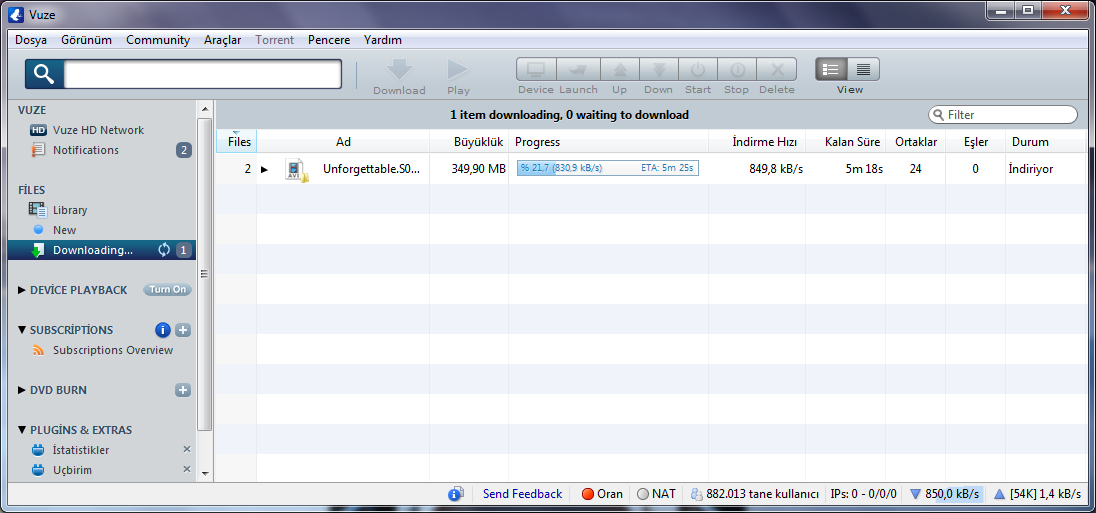This screenshot has height=513, width=1096.
Task: Expand the Device Playback section
Action: pyautogui.click(x=22, y=290)
